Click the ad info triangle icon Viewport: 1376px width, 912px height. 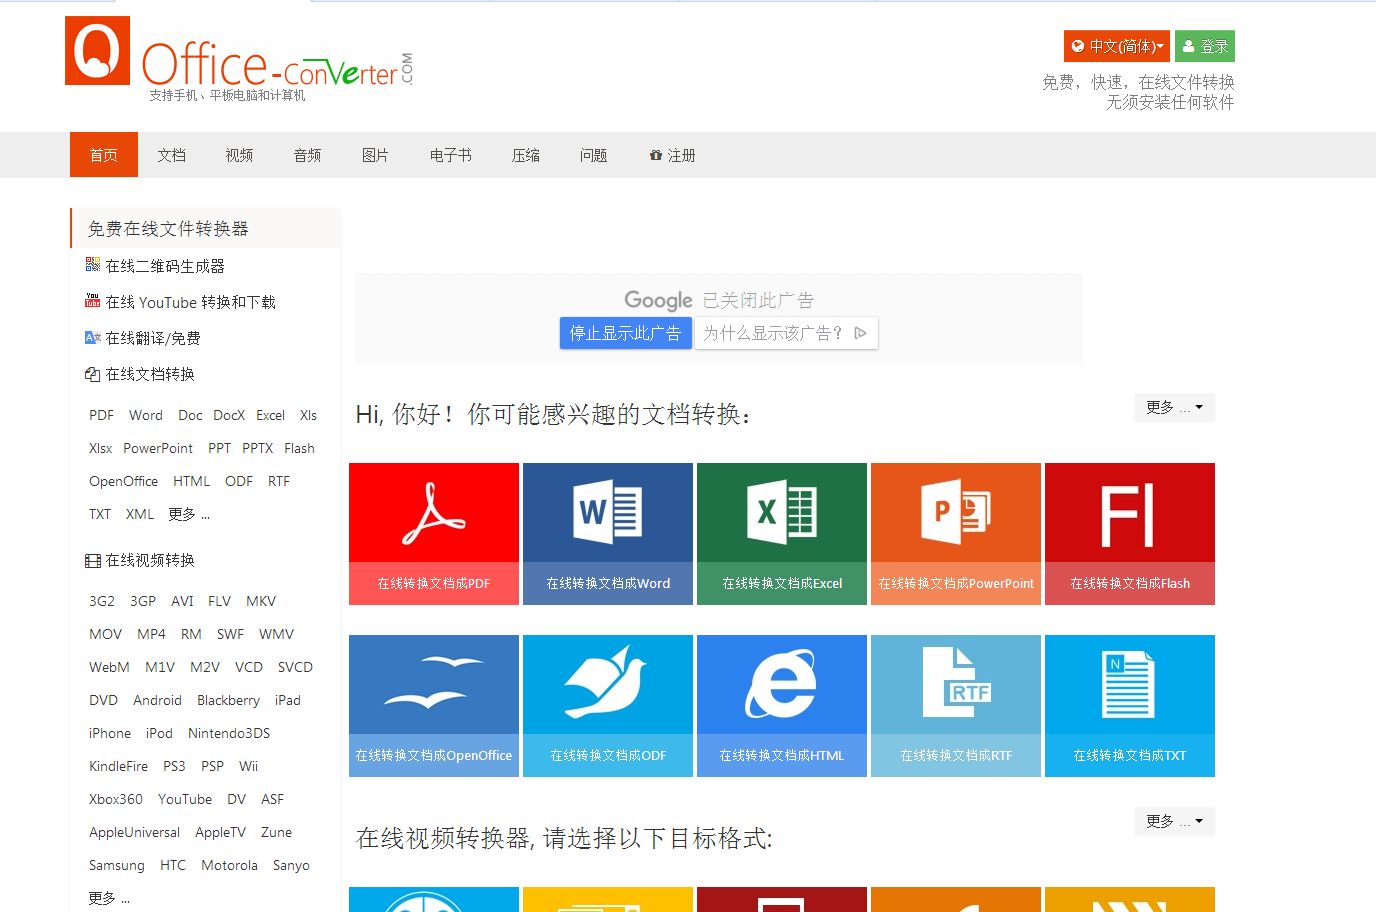tap(860, 333)
